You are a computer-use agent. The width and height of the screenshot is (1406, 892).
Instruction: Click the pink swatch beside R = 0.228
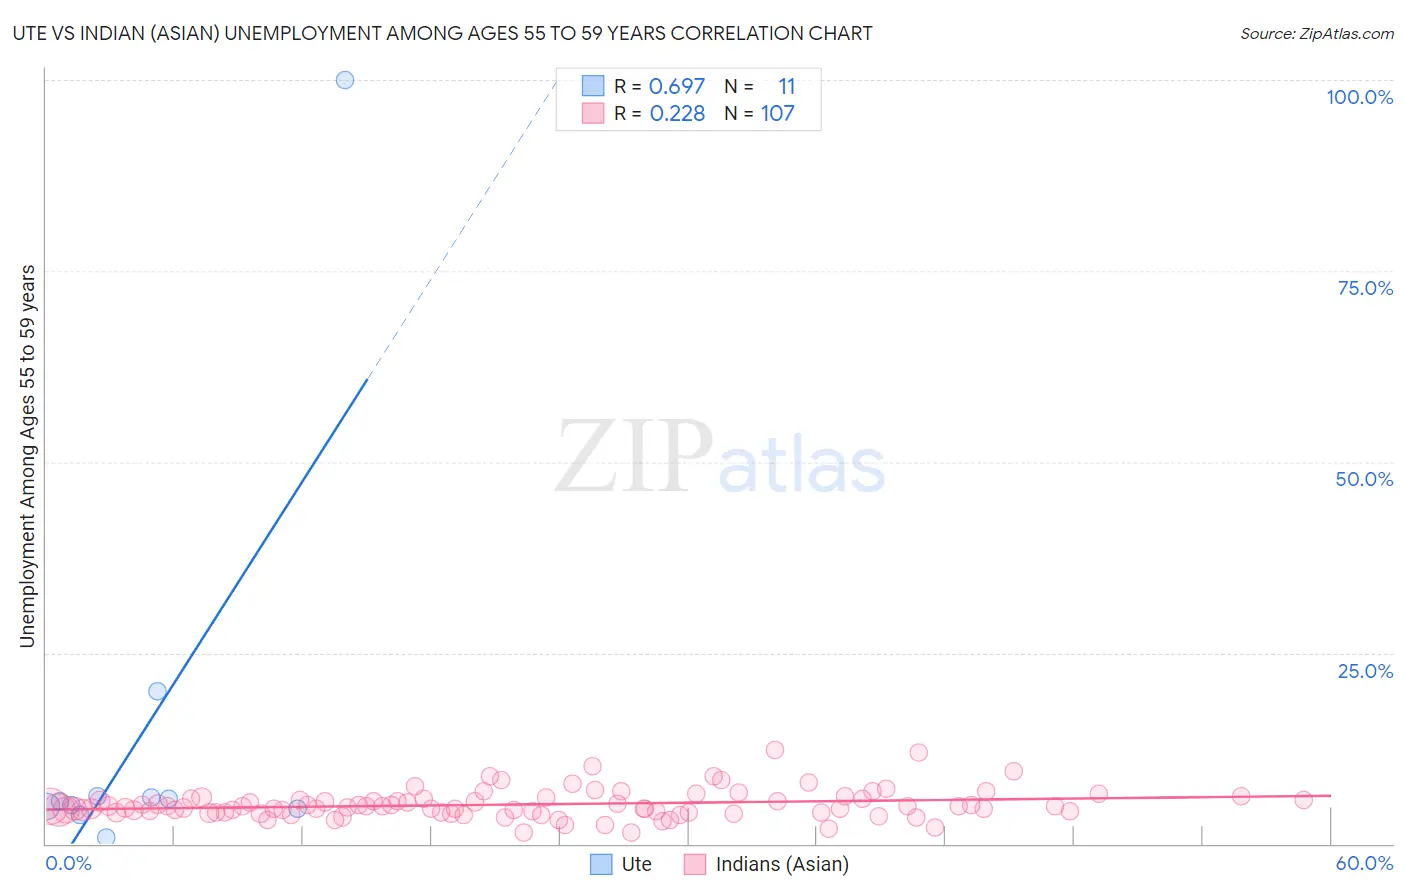click(593, 113)
